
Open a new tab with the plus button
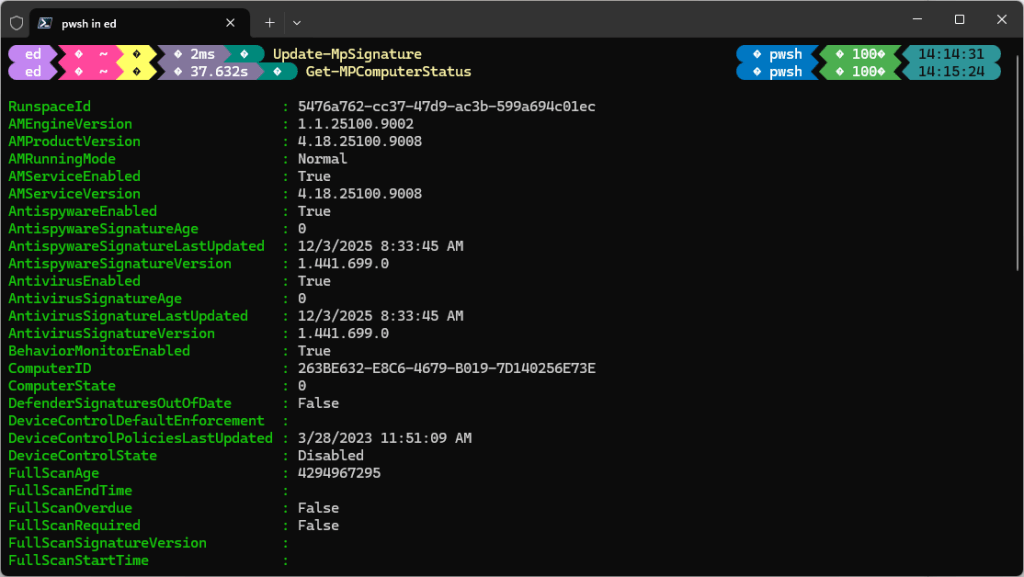click(x=268, y=22)
